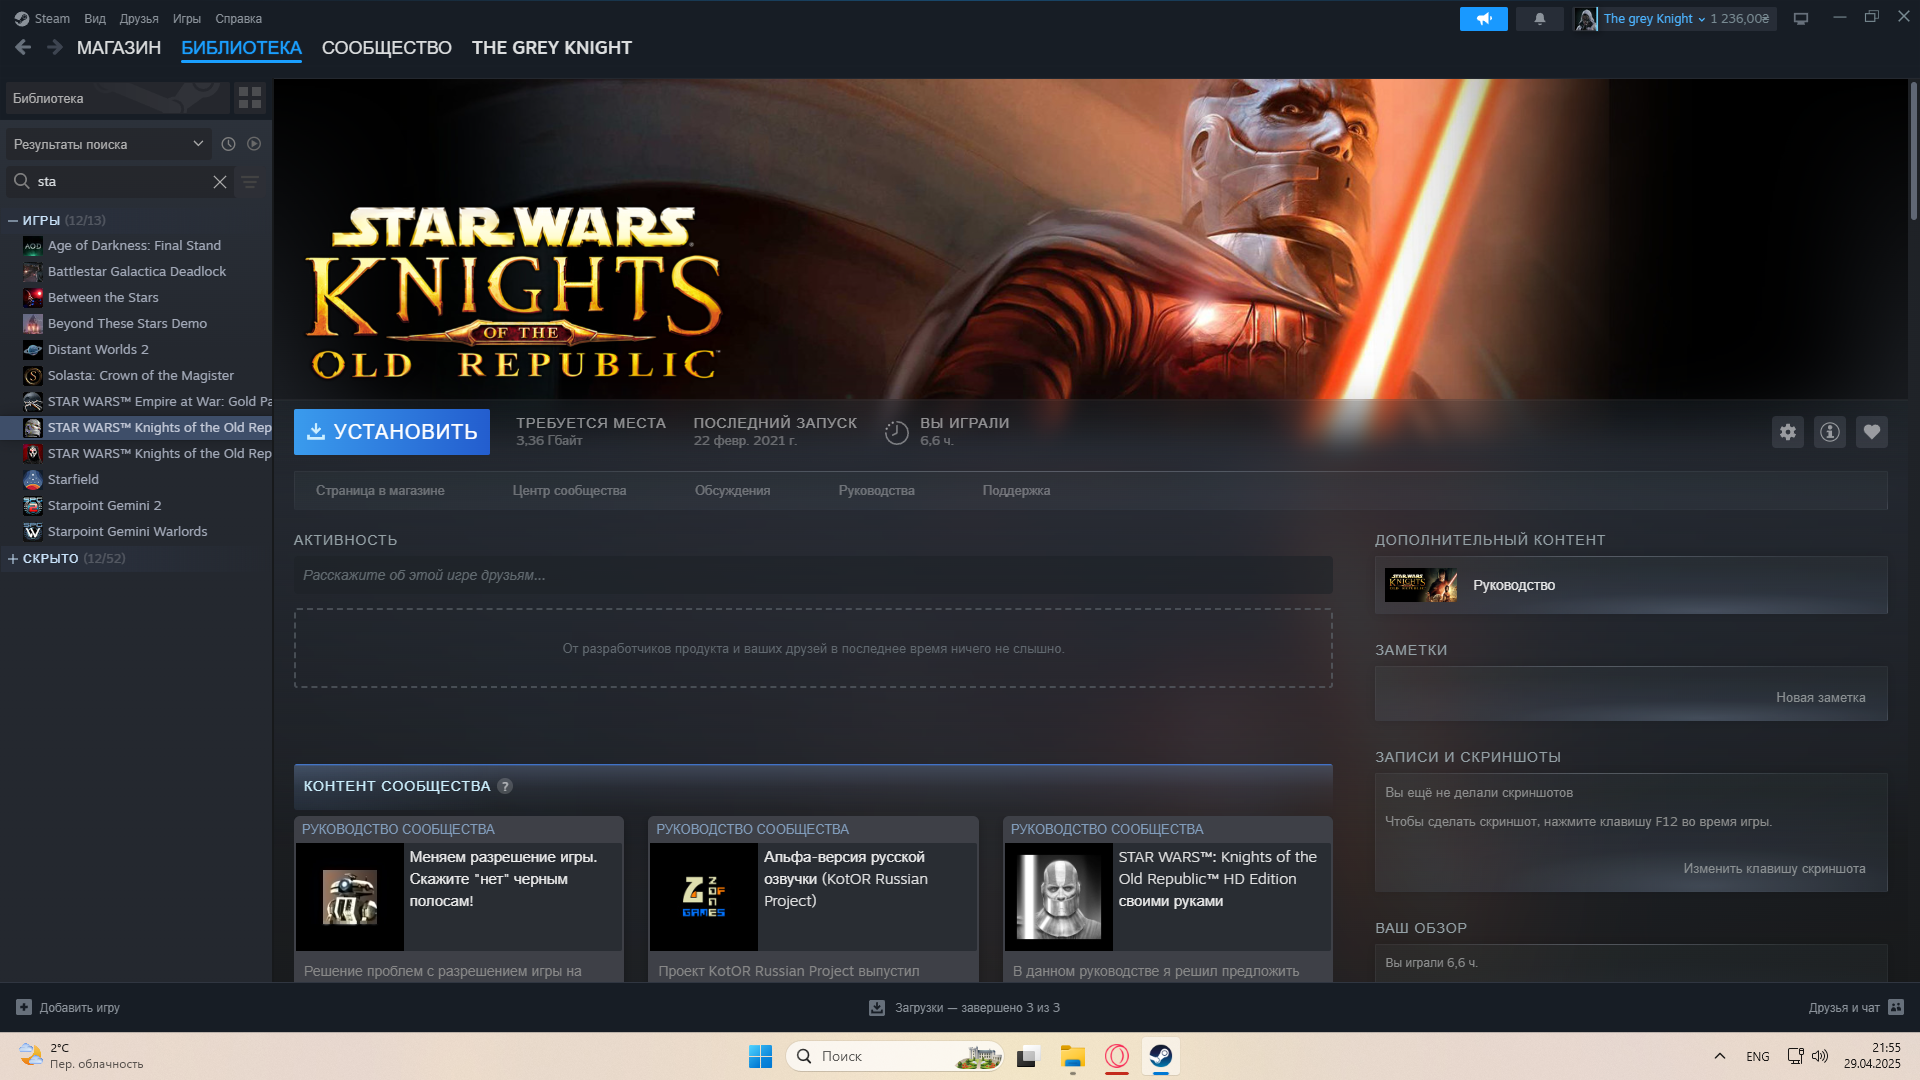
Task: Expand the СКРЫТО category
Action: 13,558
